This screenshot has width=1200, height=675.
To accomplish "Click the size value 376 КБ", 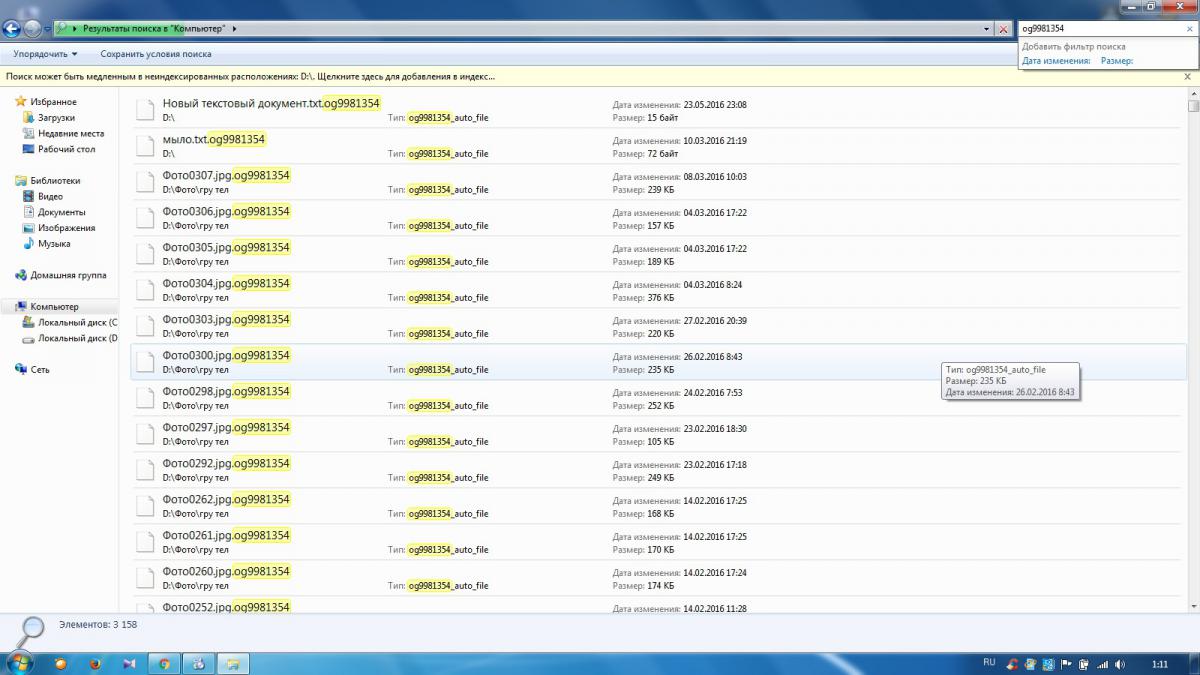I will [x=661, y=298].
